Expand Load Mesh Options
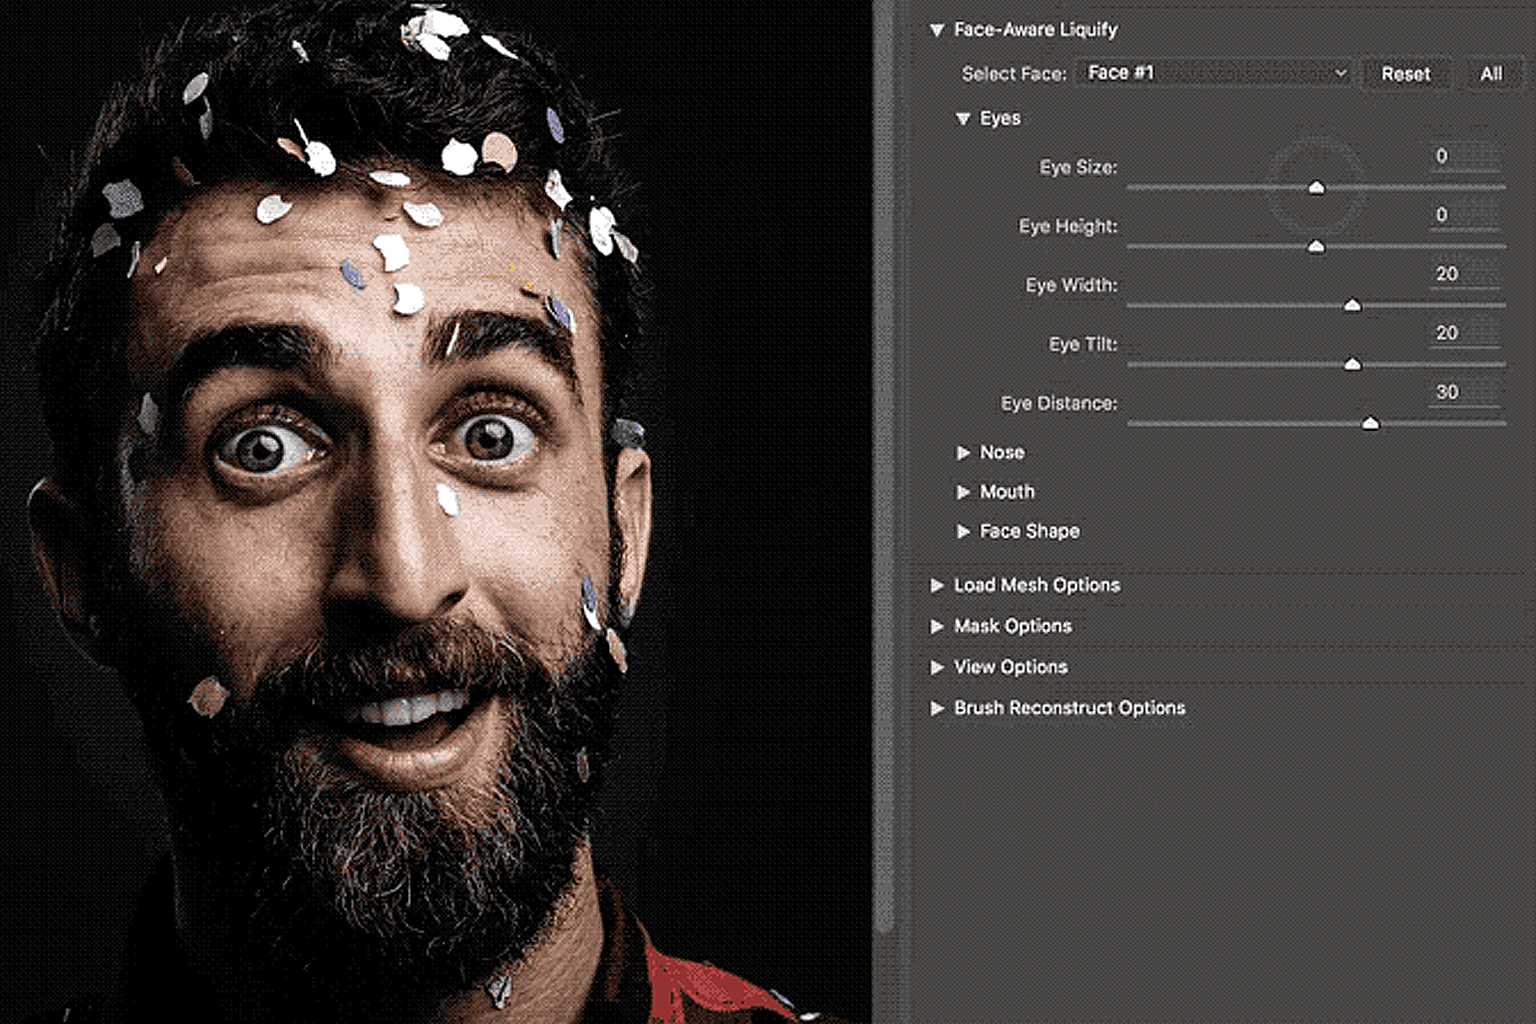 pyautogui.click(x=937, y=585)
